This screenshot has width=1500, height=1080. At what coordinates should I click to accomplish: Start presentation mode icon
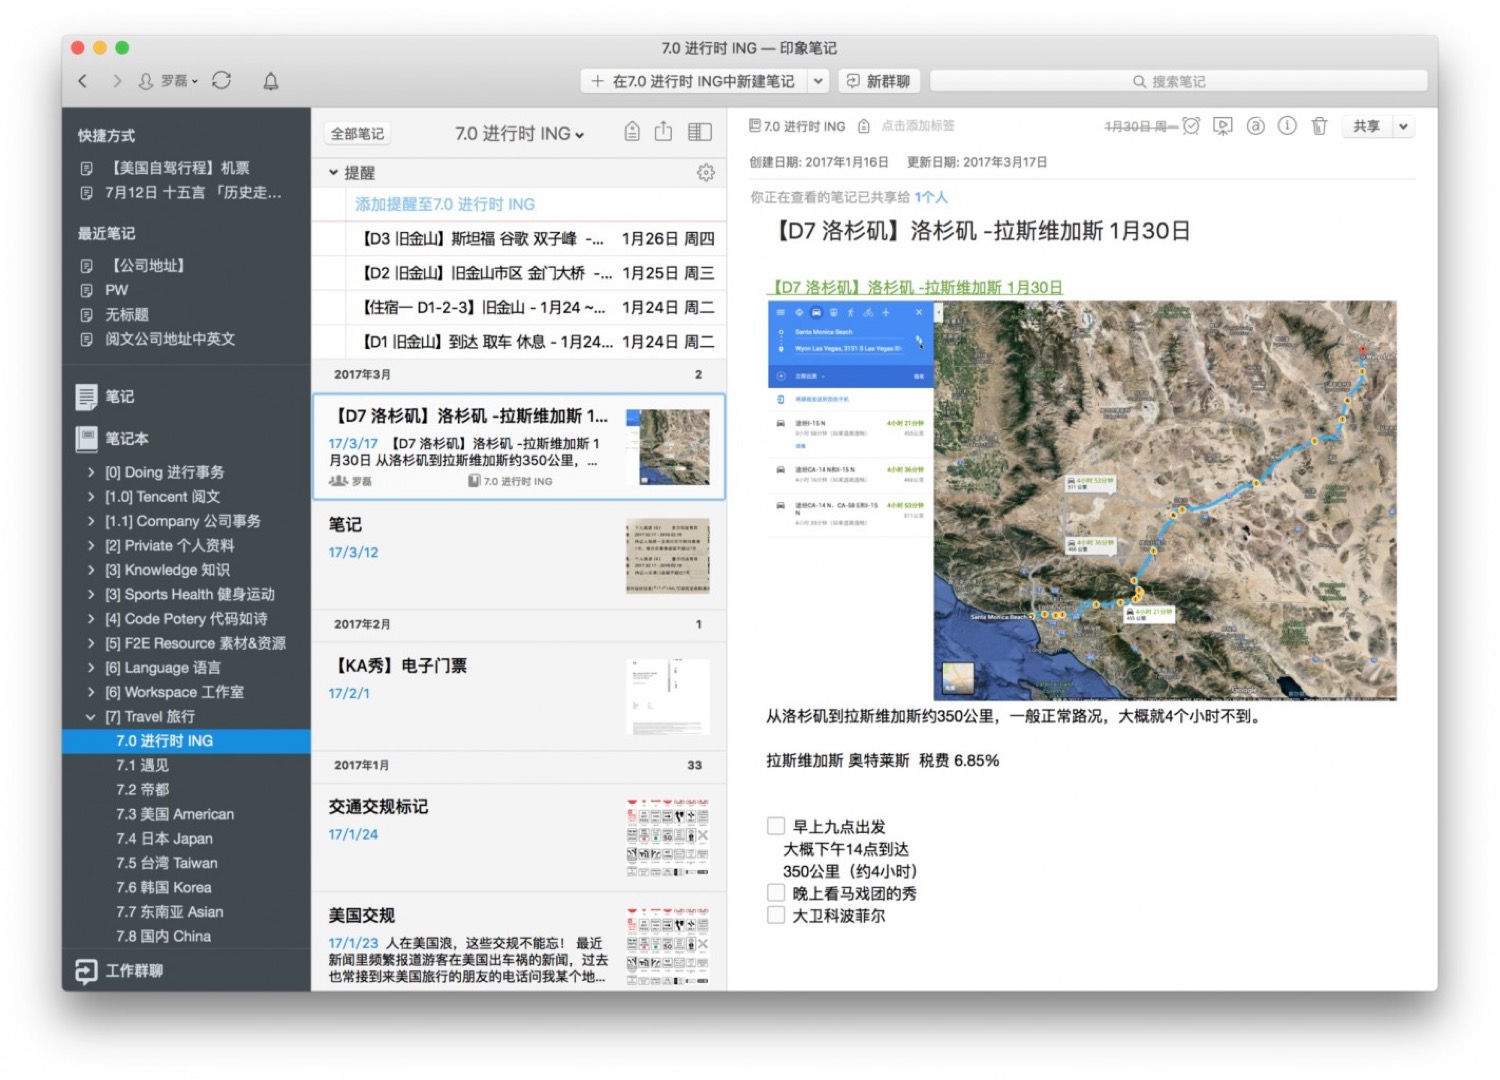[1222, 126]
